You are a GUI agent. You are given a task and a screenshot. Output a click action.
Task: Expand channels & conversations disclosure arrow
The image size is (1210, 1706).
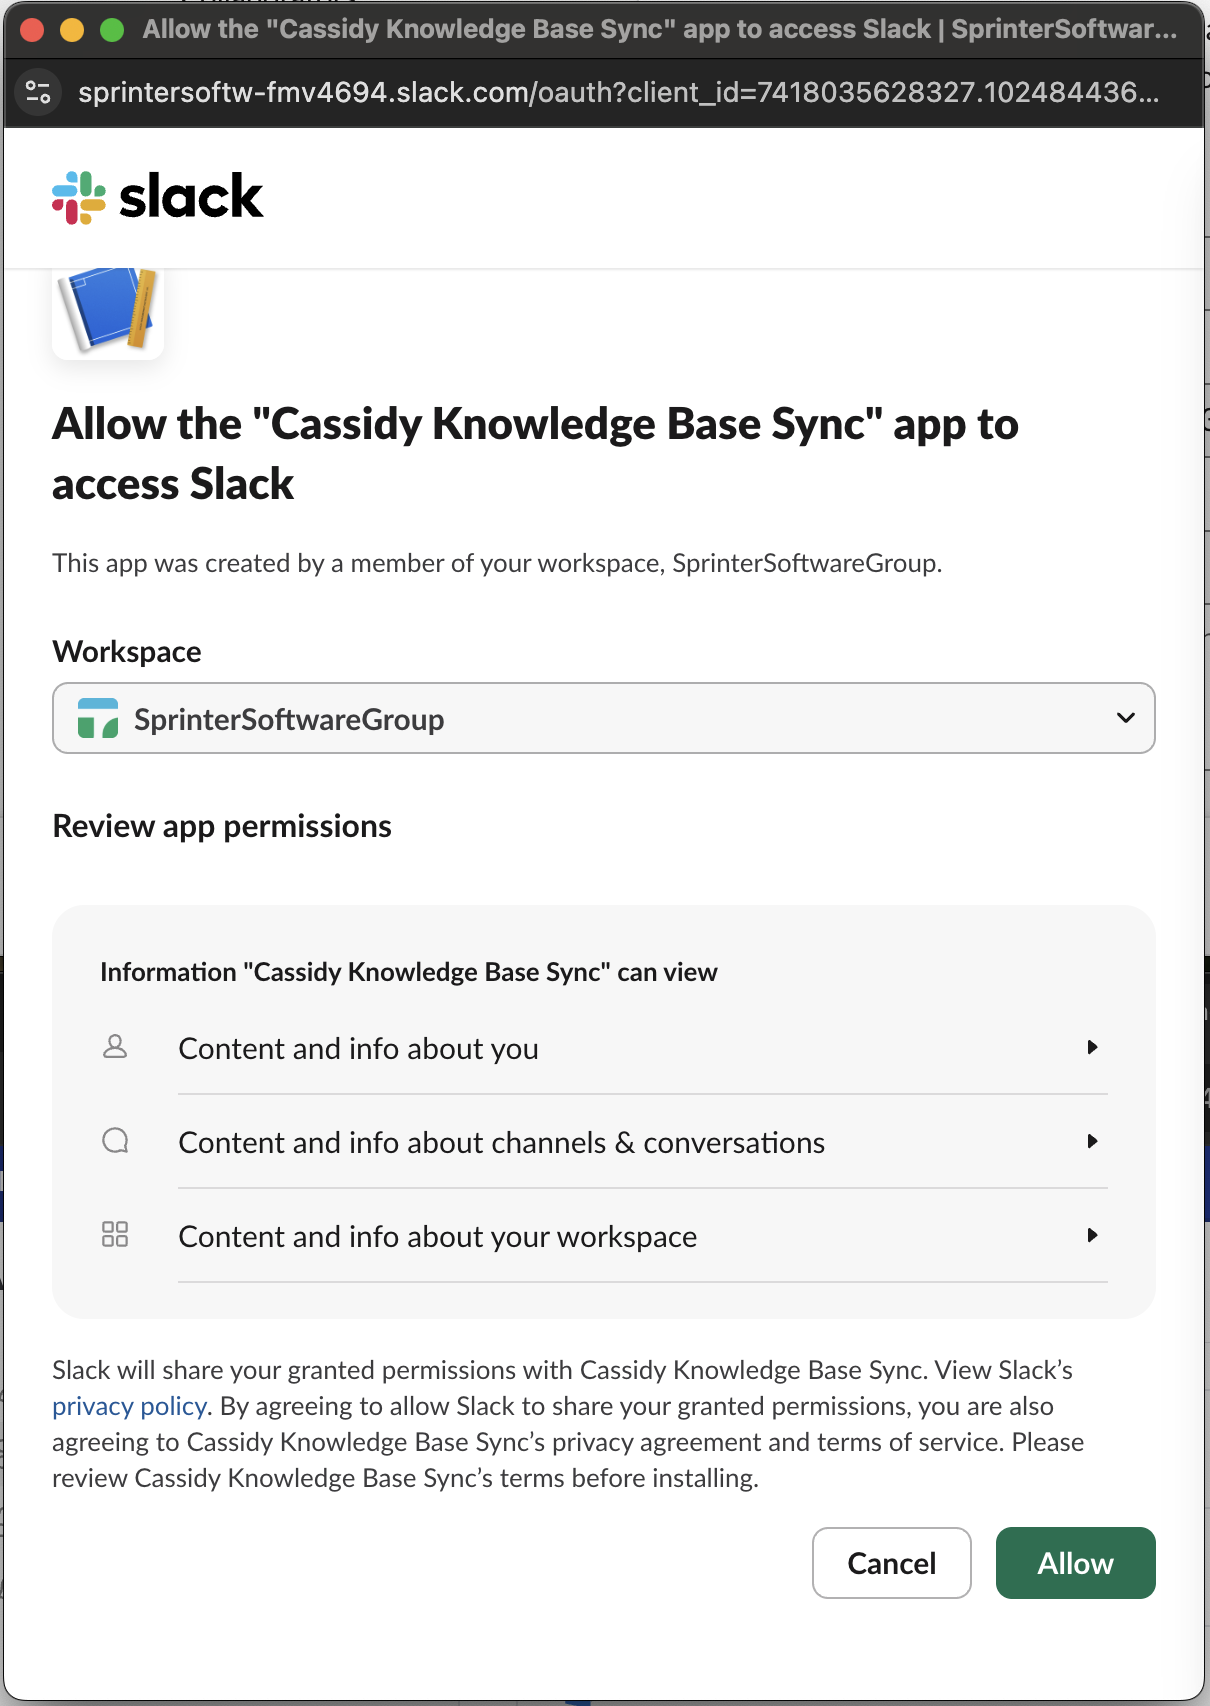point(1093,1141)
